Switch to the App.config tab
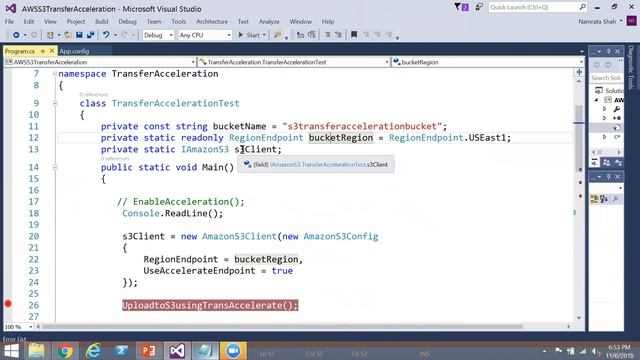This screenshot has height=360, width=640. (x=74, y=51)
